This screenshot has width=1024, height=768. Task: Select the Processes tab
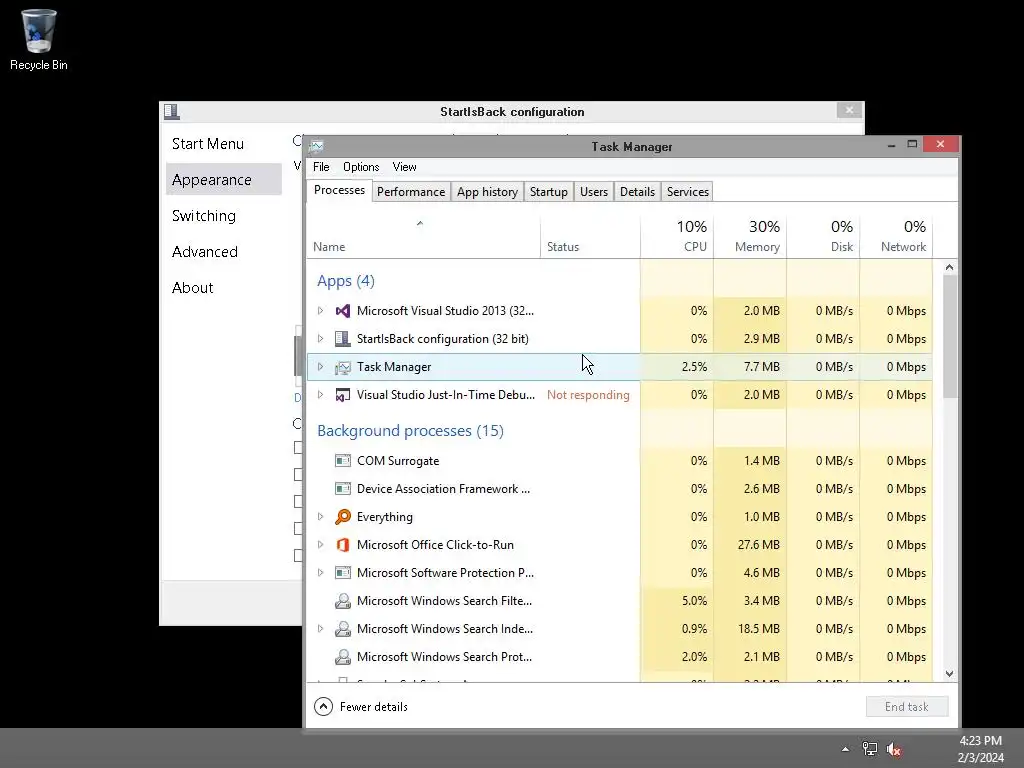point(339,190)
